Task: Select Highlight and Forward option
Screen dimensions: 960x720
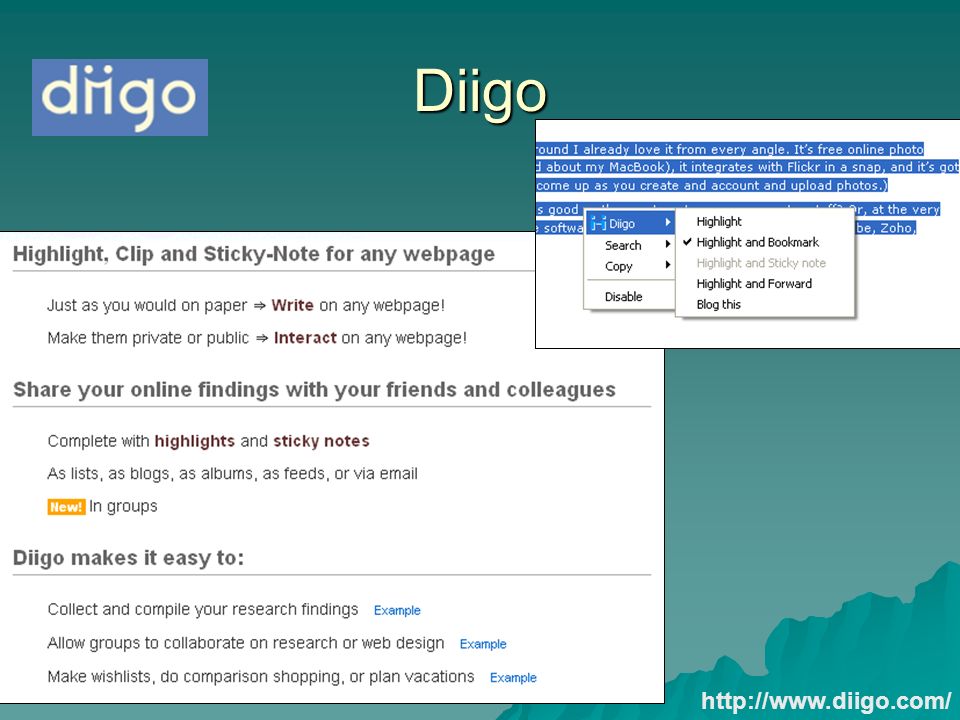Action: point(754,284)
